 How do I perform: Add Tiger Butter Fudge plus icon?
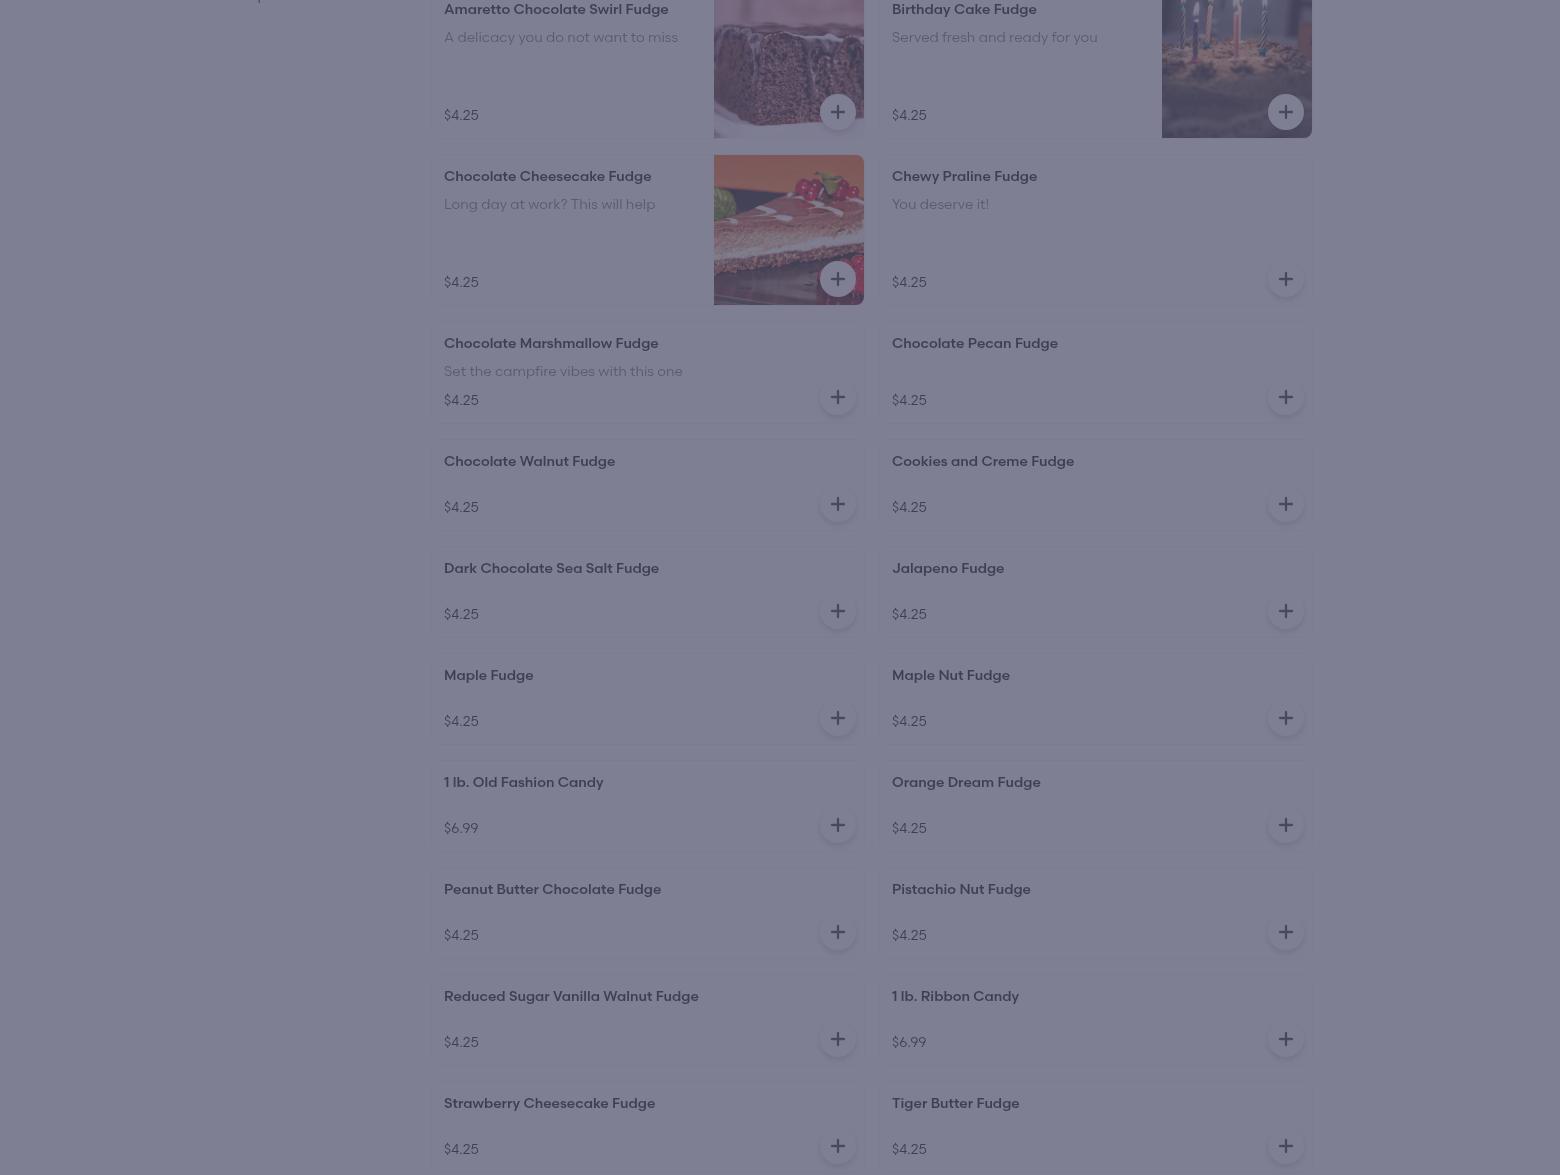[1286, 1146]
